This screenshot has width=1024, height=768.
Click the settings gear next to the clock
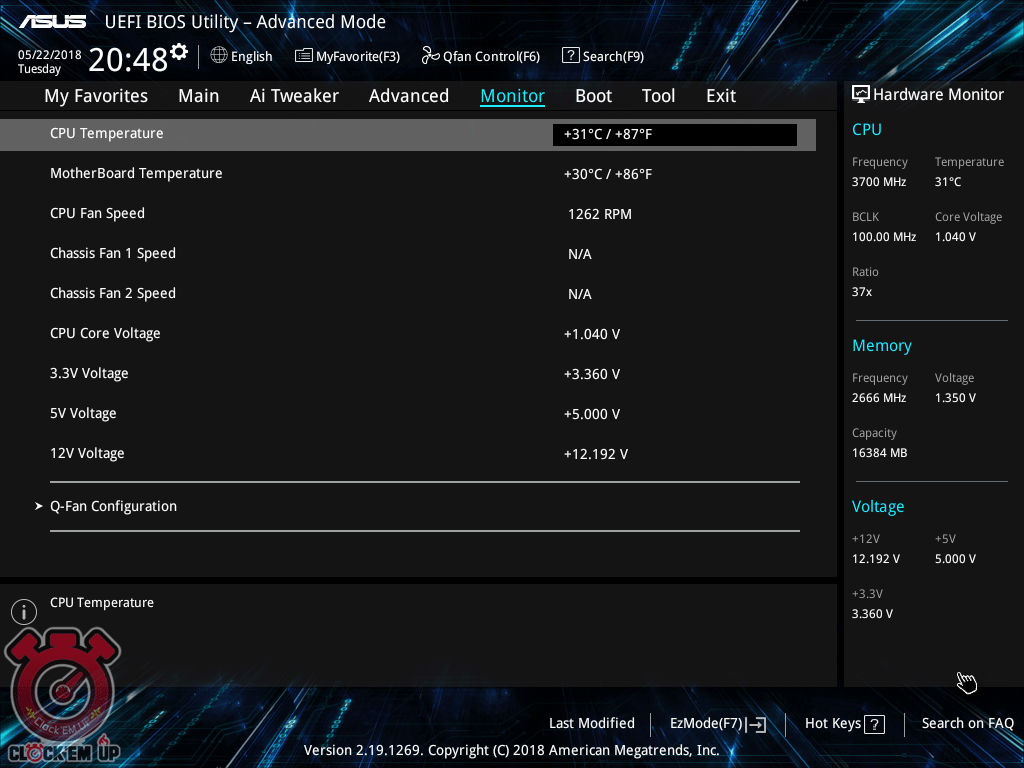[179, 51]
